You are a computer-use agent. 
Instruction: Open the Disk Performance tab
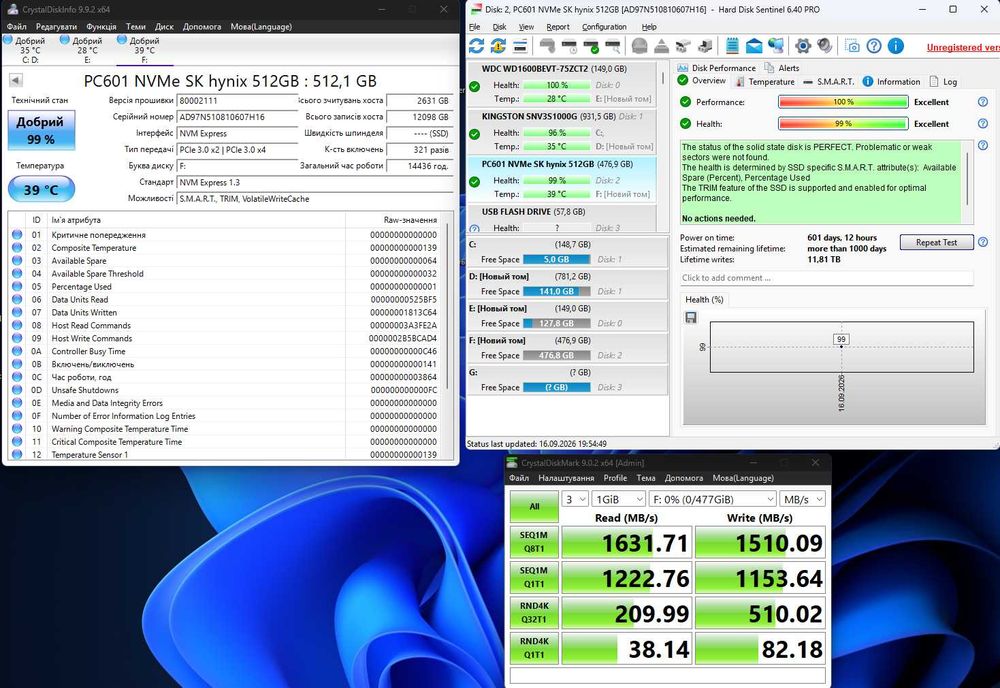[x=716, y=68]
